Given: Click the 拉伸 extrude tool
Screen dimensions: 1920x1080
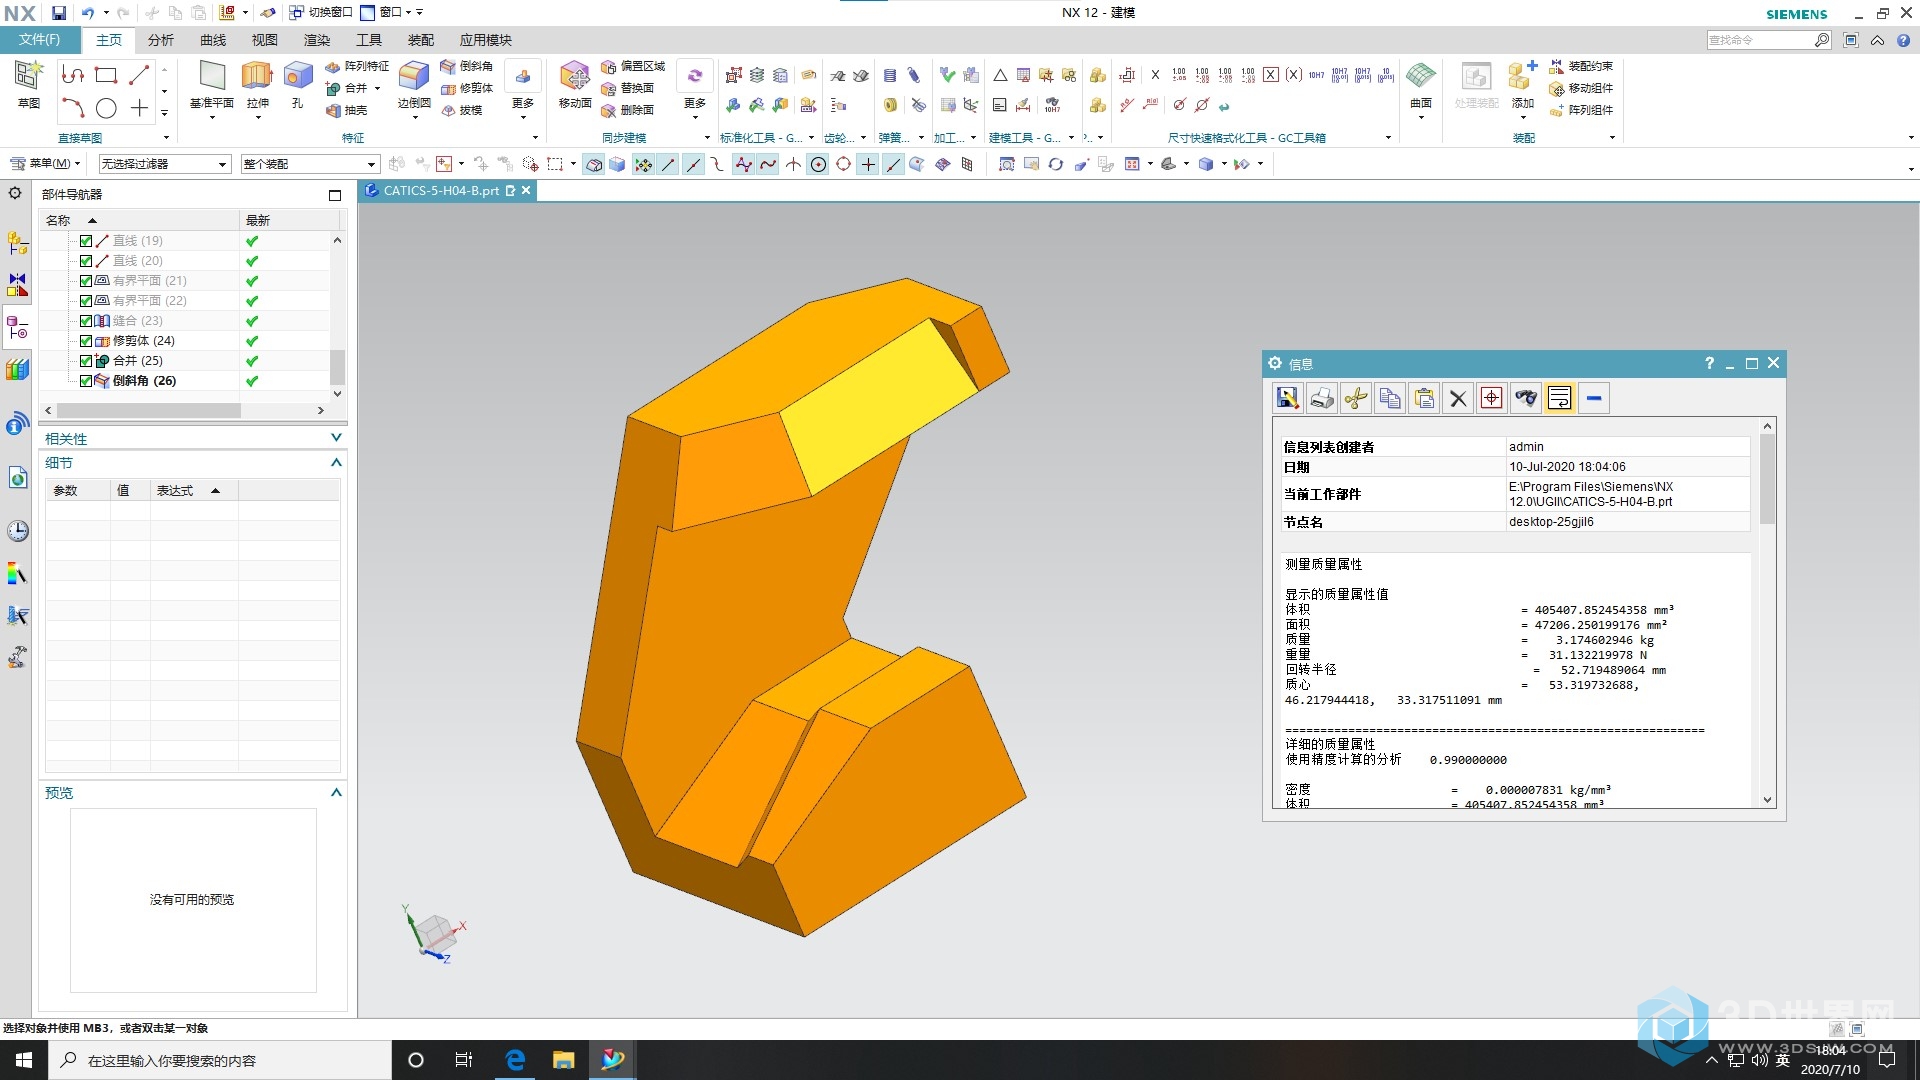Looking at the screenshot, I should pyautogui.click(x=258, y=84).
